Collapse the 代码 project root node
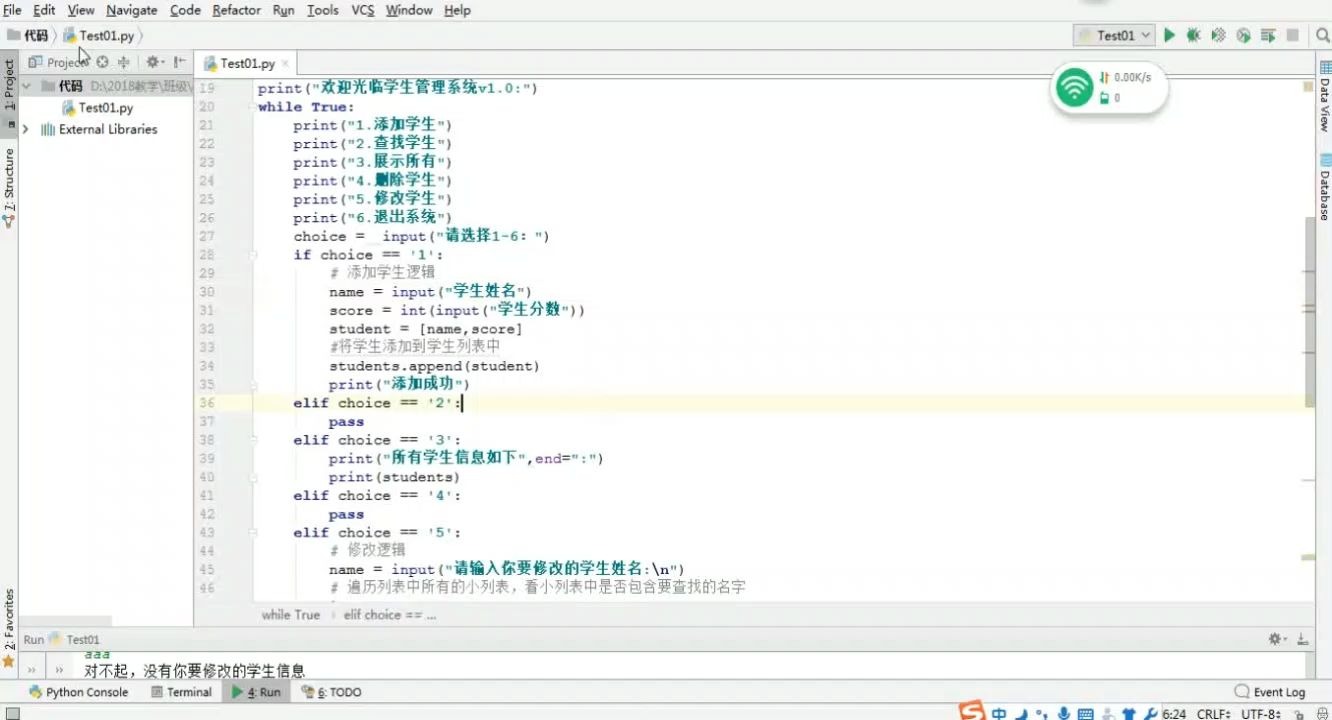The height and width of the screenshot is (720, 1332). pos(26,85)
